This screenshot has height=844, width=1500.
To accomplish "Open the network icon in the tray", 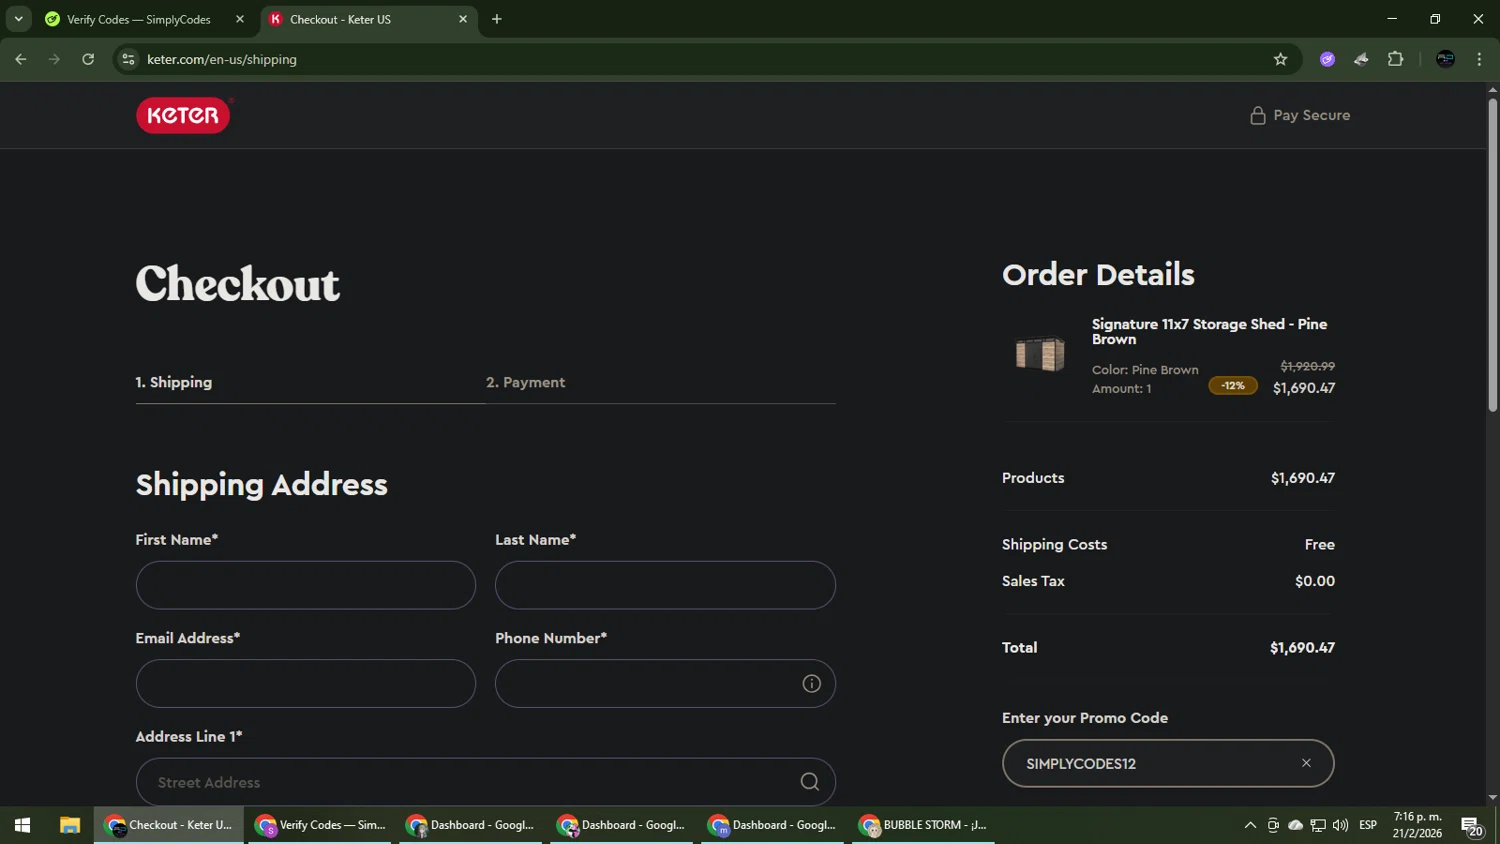I will pos(1318,825).
